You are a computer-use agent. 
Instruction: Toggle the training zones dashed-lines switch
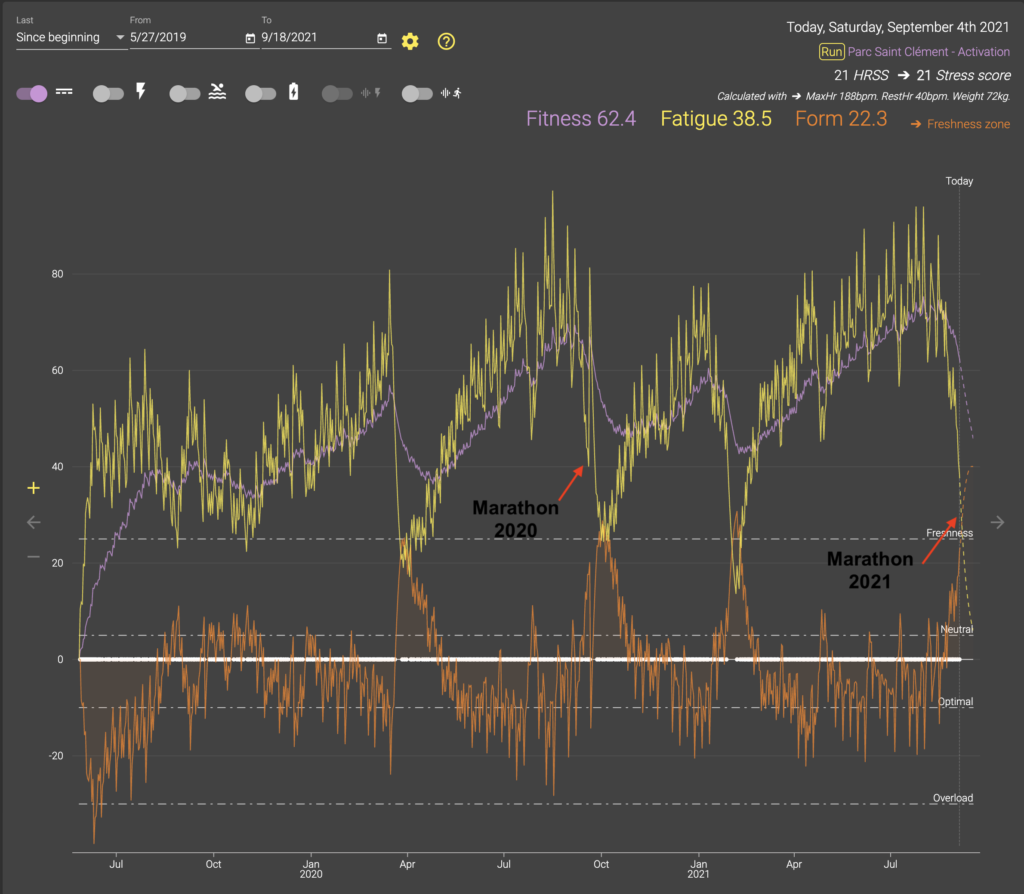tap(32, 93)
